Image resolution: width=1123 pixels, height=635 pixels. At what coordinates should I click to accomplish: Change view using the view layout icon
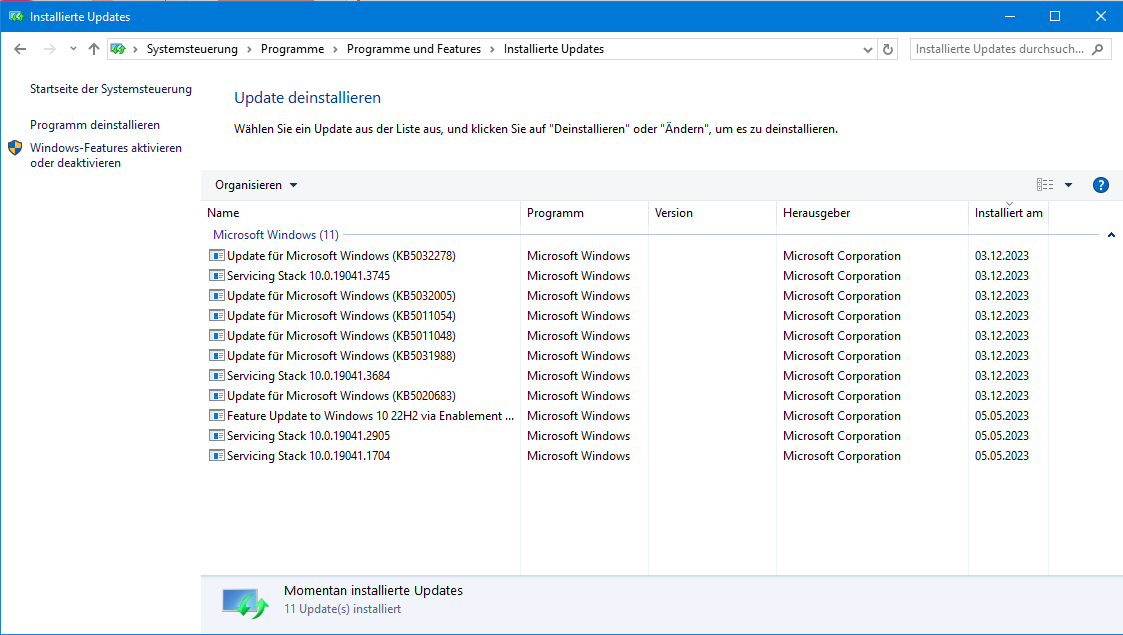click(1045, 185)
